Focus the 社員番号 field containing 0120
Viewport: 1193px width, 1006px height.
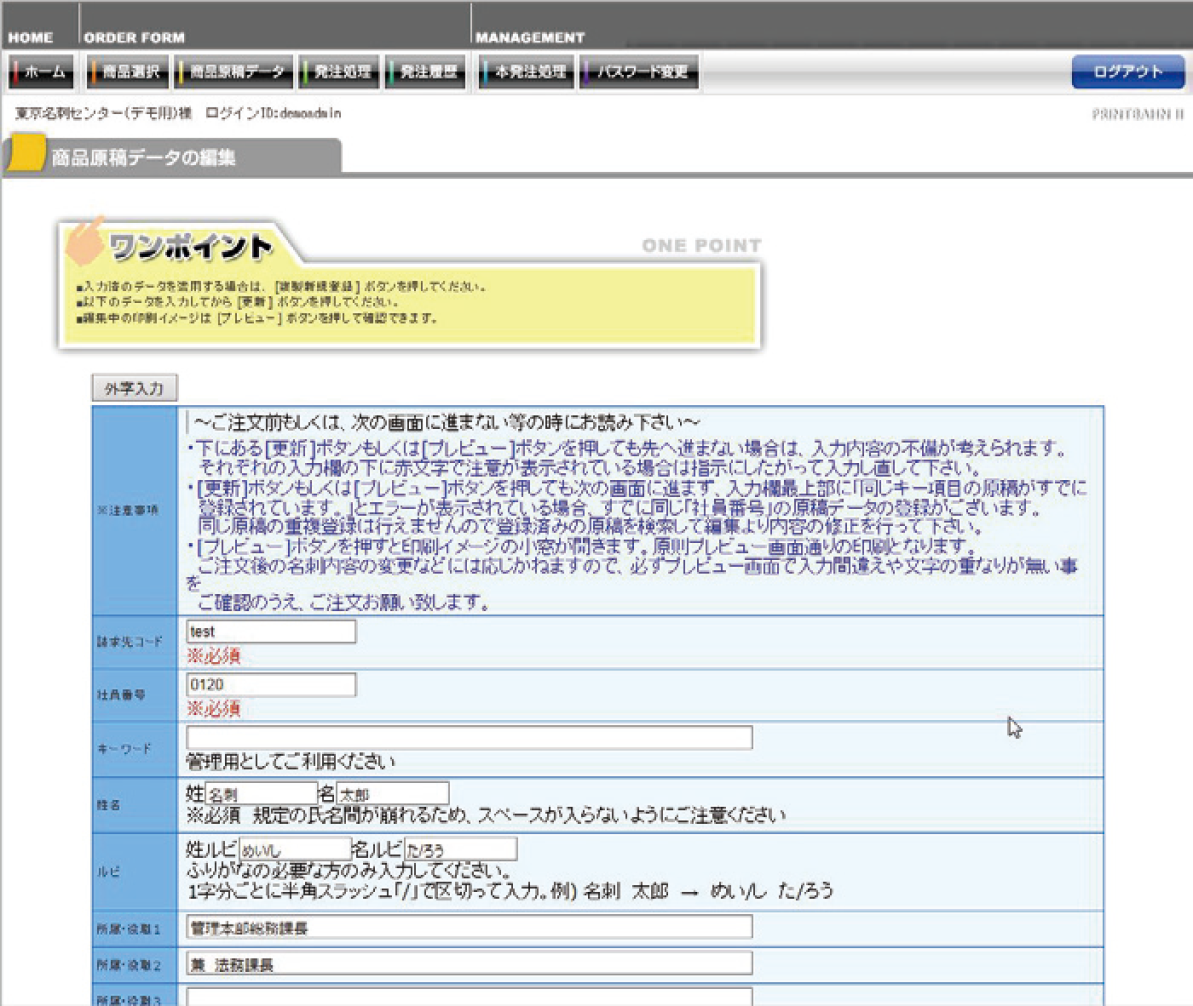click(x=271, y=685)
